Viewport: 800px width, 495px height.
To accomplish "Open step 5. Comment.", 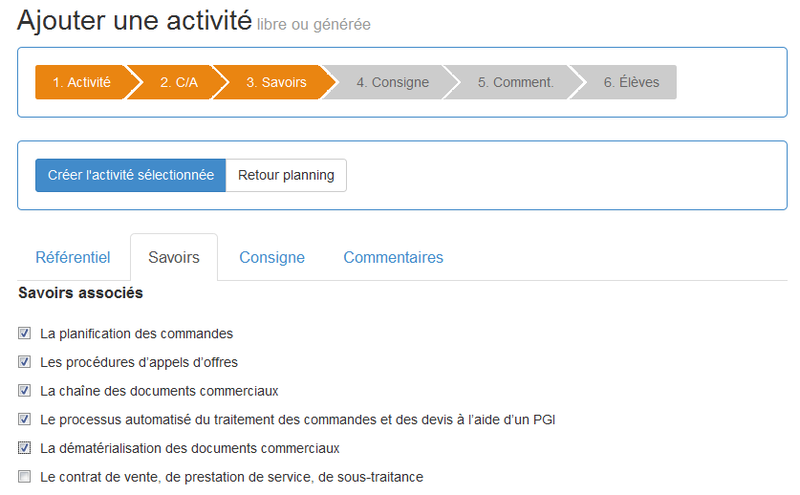I will [x=515, y=82].
